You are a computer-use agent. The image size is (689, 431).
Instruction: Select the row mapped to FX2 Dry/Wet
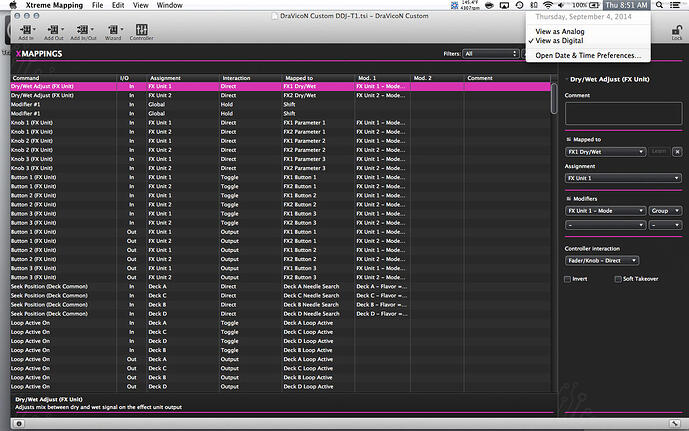(280, 95)
